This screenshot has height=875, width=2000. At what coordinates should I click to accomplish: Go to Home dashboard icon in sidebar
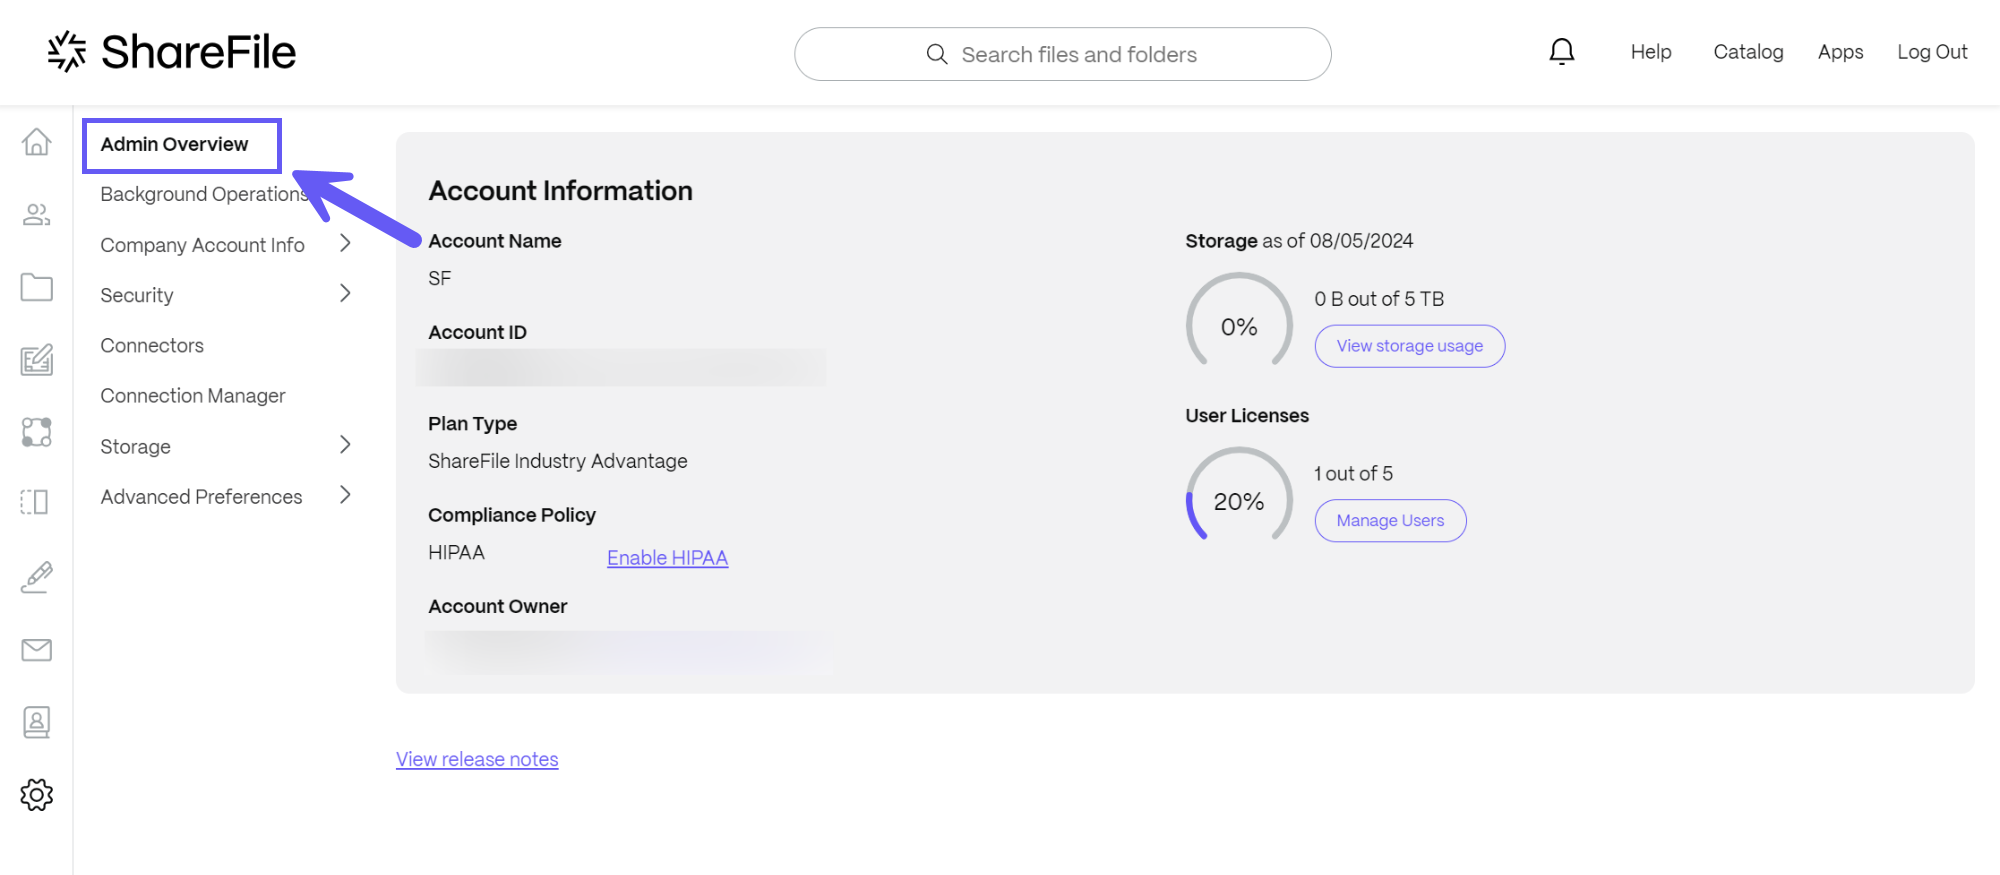pos(37,142)
